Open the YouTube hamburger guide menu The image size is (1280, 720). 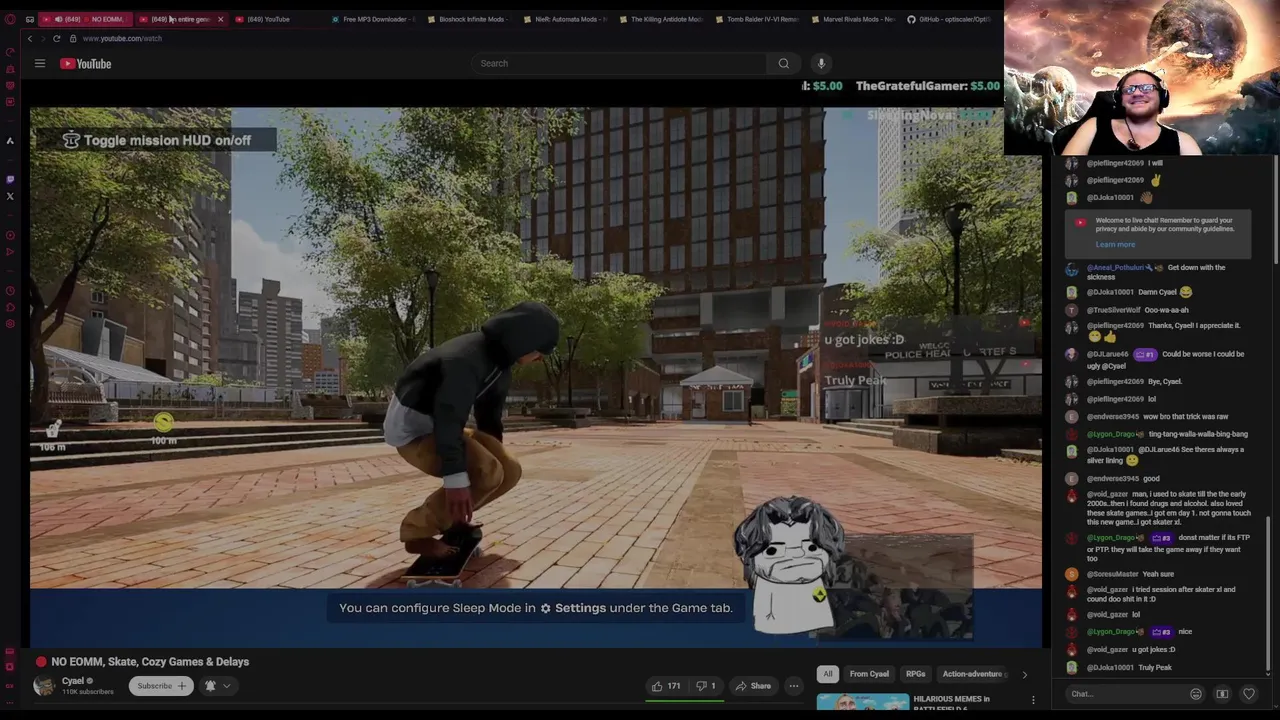[x=40, y=63]
